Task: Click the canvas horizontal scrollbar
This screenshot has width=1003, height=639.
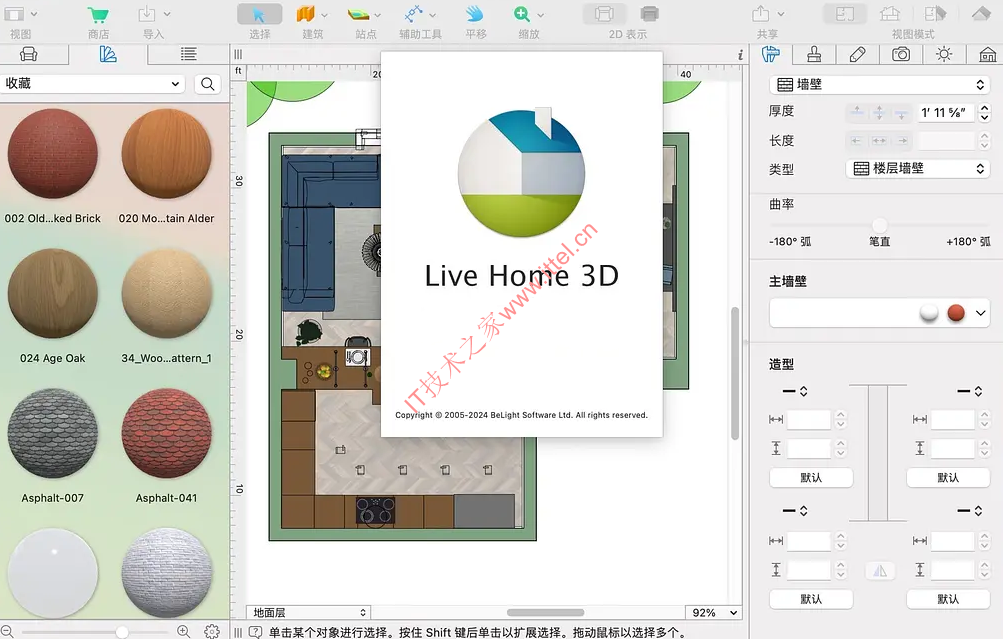Action: click(545, 612)
